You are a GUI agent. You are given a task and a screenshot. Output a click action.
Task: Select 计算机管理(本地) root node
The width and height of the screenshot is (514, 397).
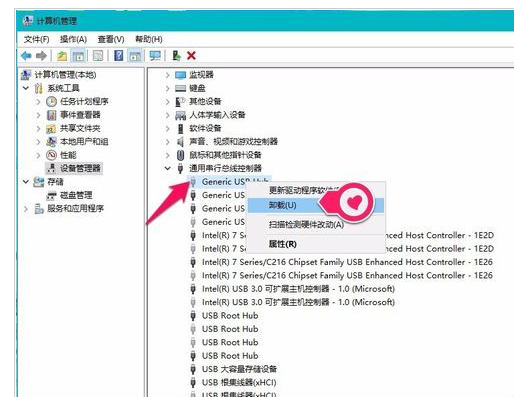pyautogui.click(x=65, y=75)
